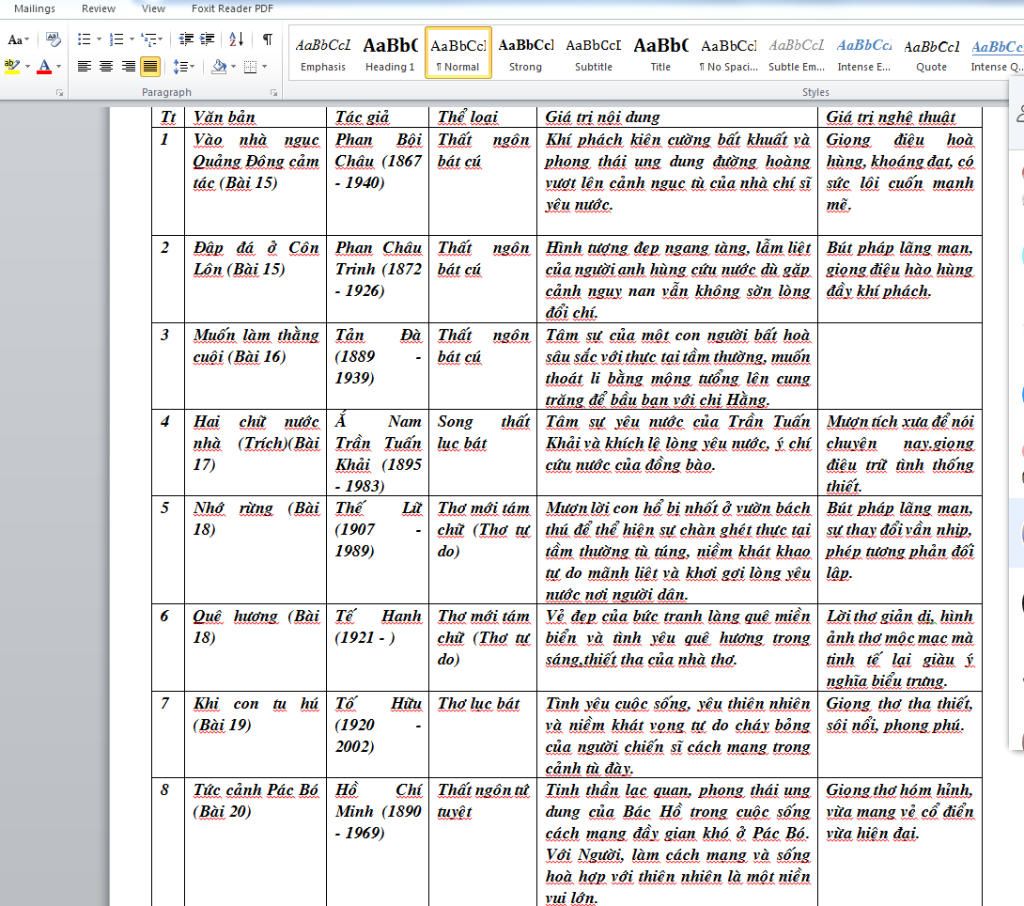Open the Mailings ribbon tab
Image resolution: width=1024 pixels, height=906 pixels.
(35, 8)
